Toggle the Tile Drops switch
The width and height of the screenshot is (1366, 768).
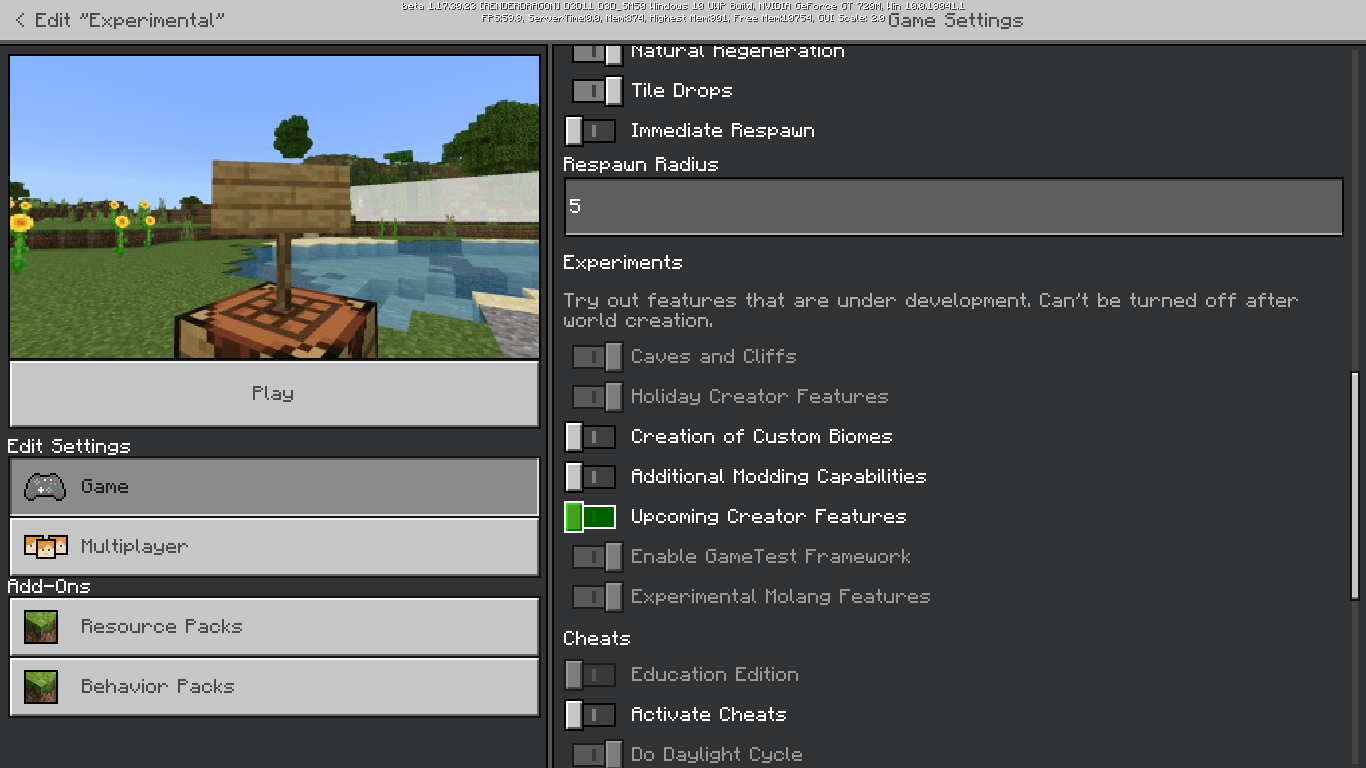pos(597,91)
